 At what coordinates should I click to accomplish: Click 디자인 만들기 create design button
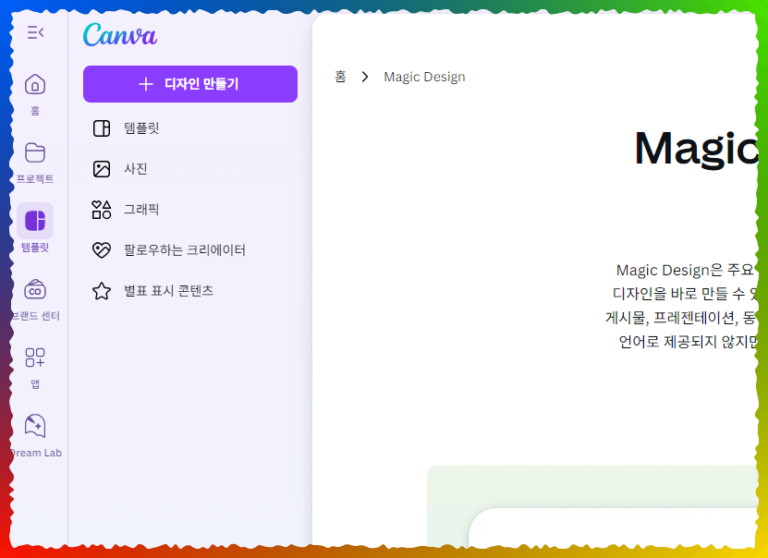(190, 84)
